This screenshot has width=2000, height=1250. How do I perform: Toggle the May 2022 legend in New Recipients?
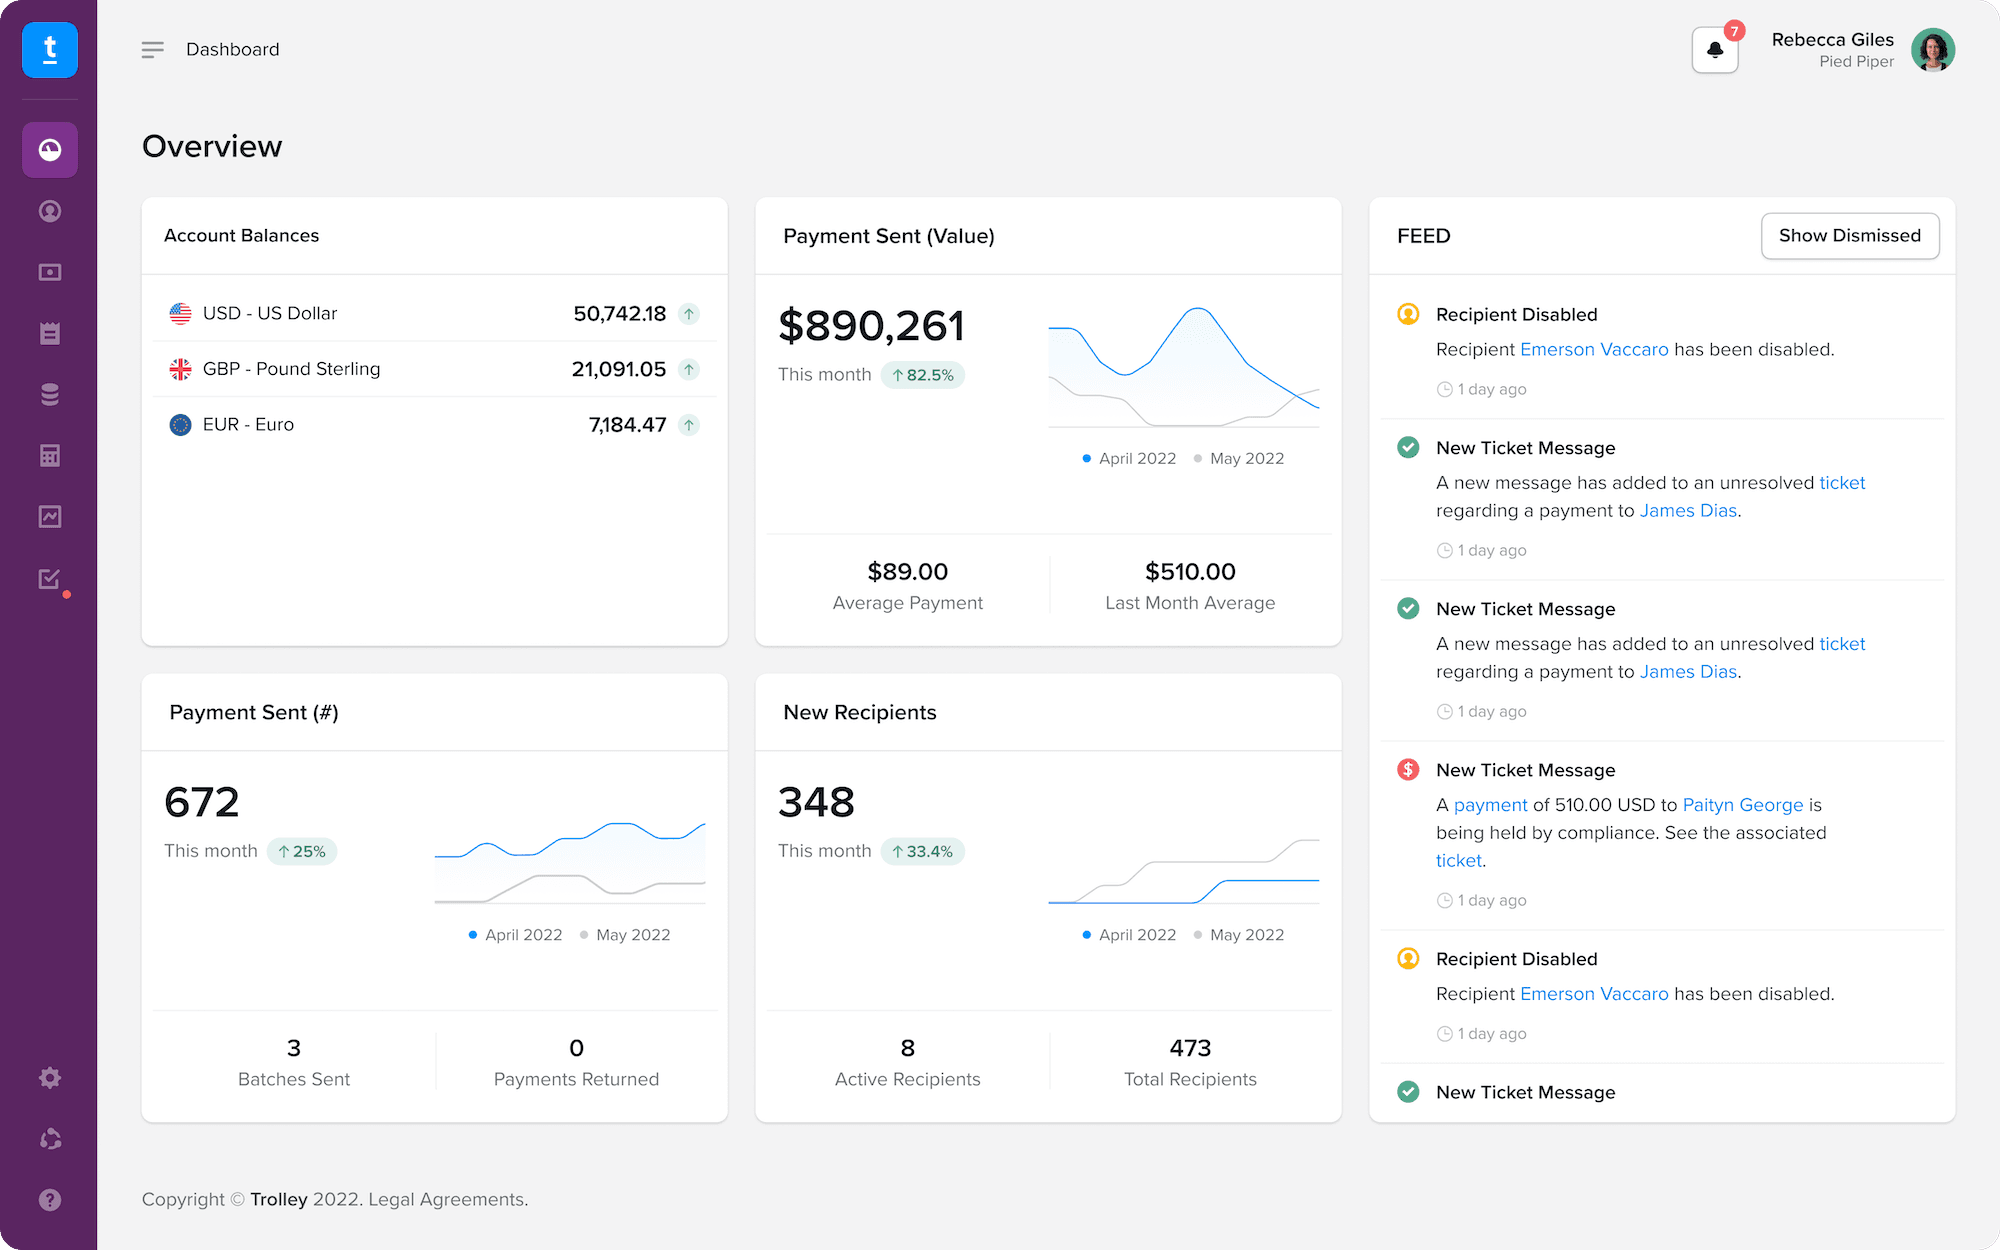pos(1239,935)
